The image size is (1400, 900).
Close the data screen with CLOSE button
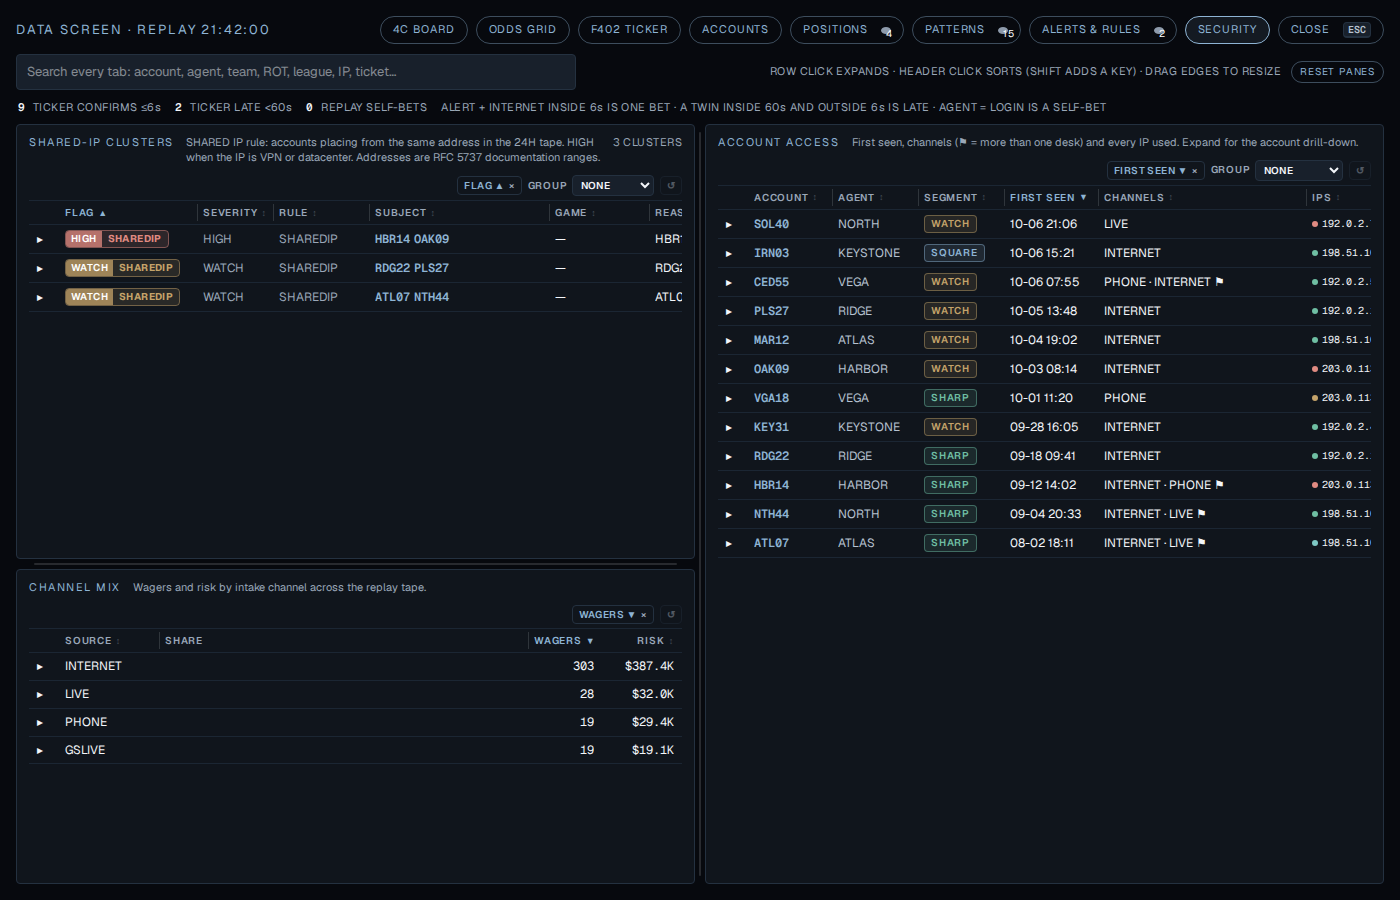[1329, 30]
